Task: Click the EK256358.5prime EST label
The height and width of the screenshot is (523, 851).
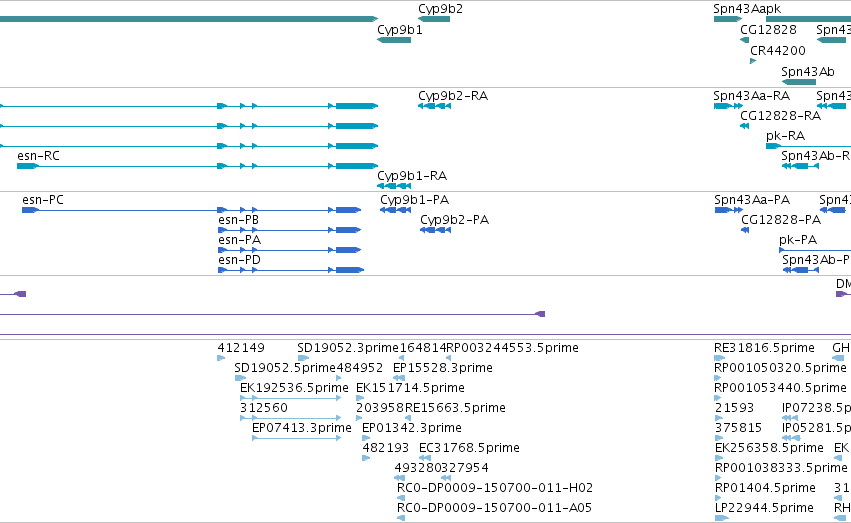Action: click(770, 448)
